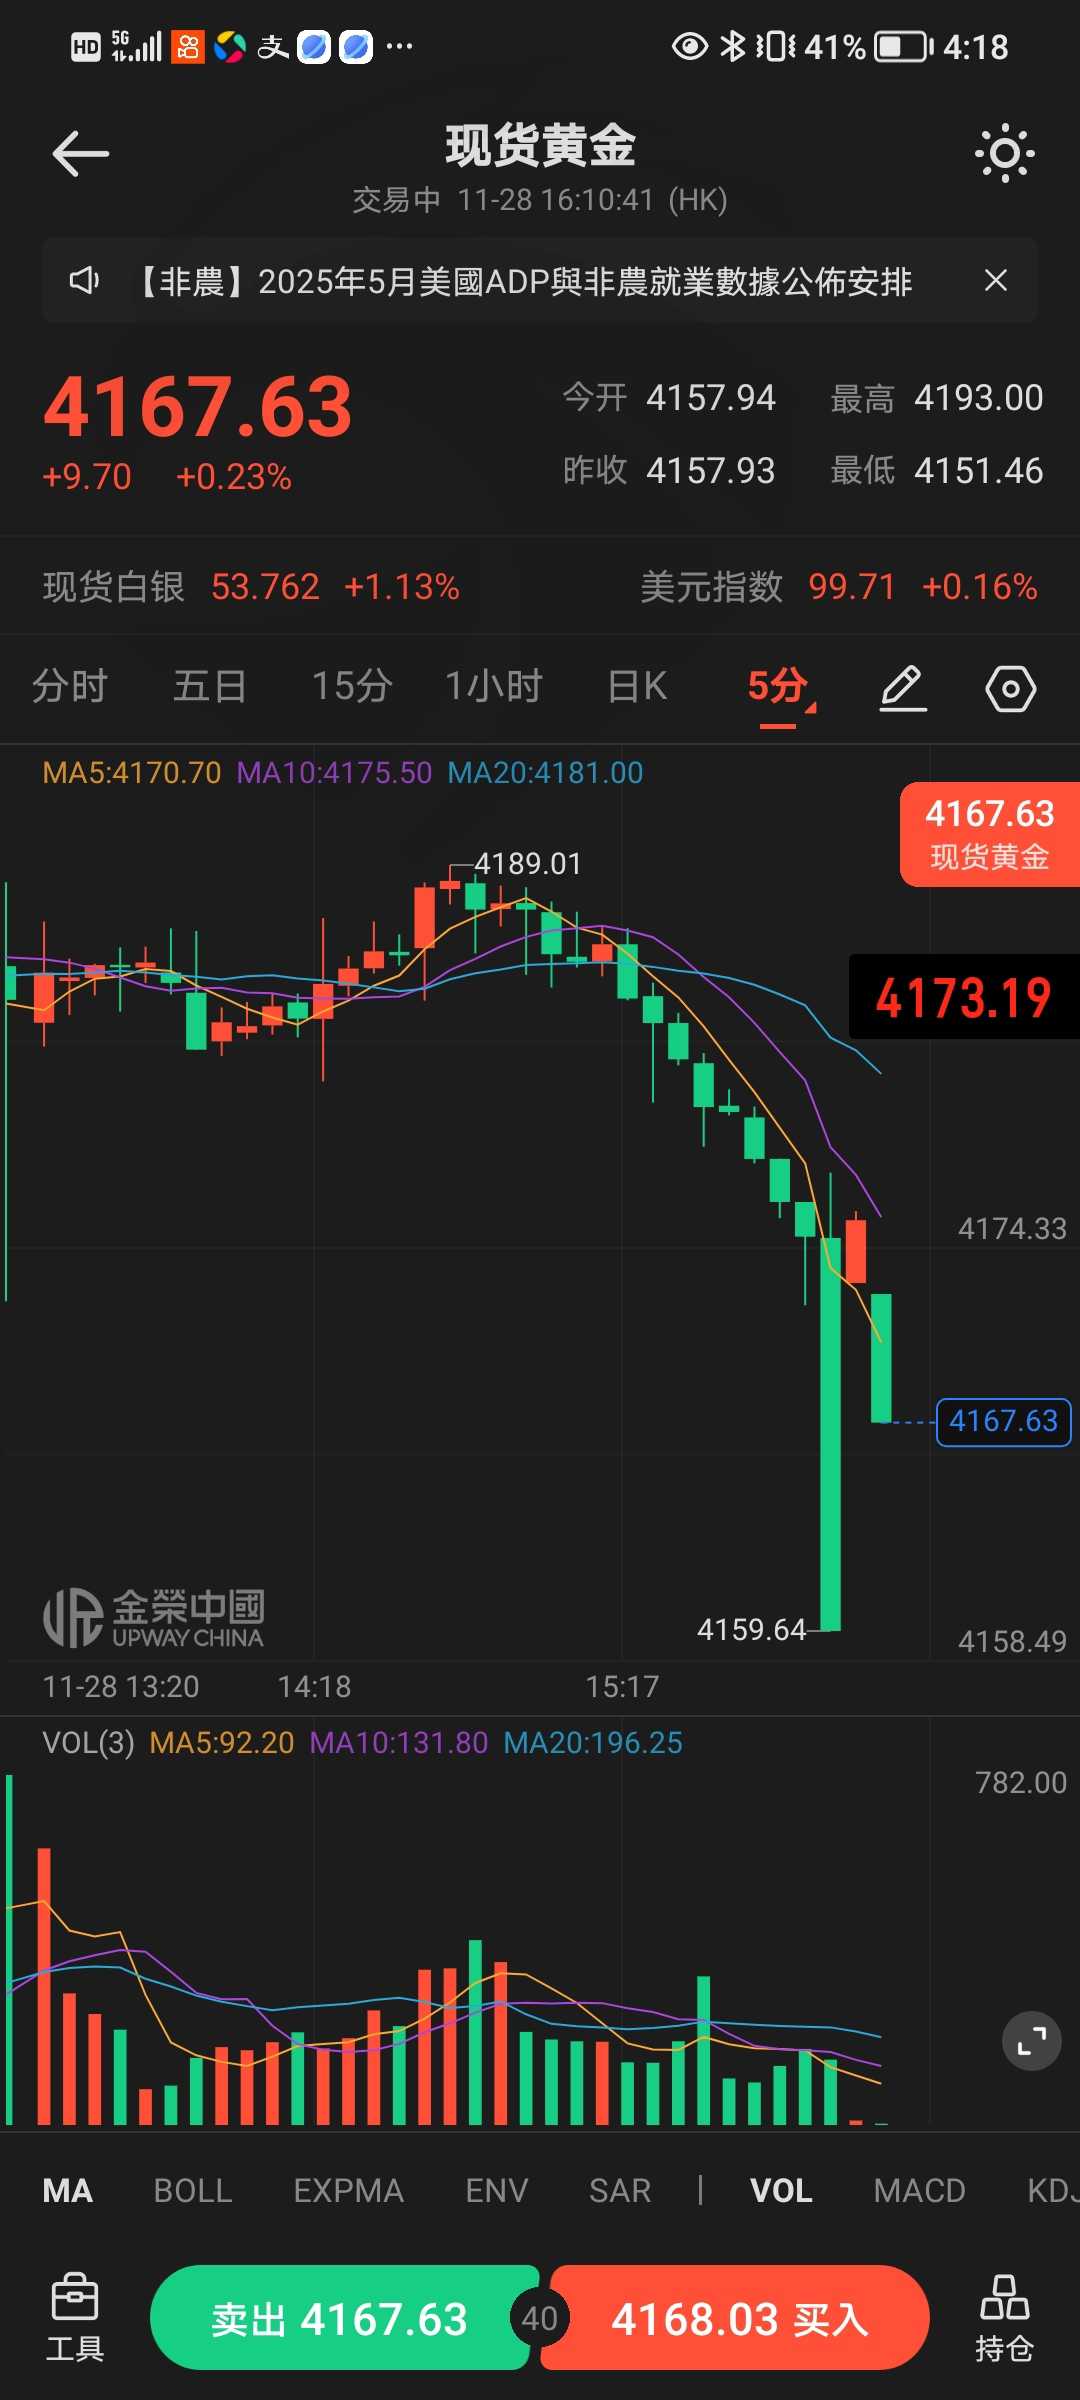
Task: Open the 工具 toolbox
Action: 75,2317
